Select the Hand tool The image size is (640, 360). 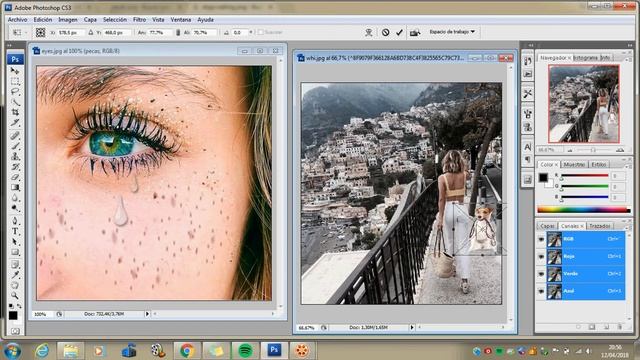click(15, 285)
